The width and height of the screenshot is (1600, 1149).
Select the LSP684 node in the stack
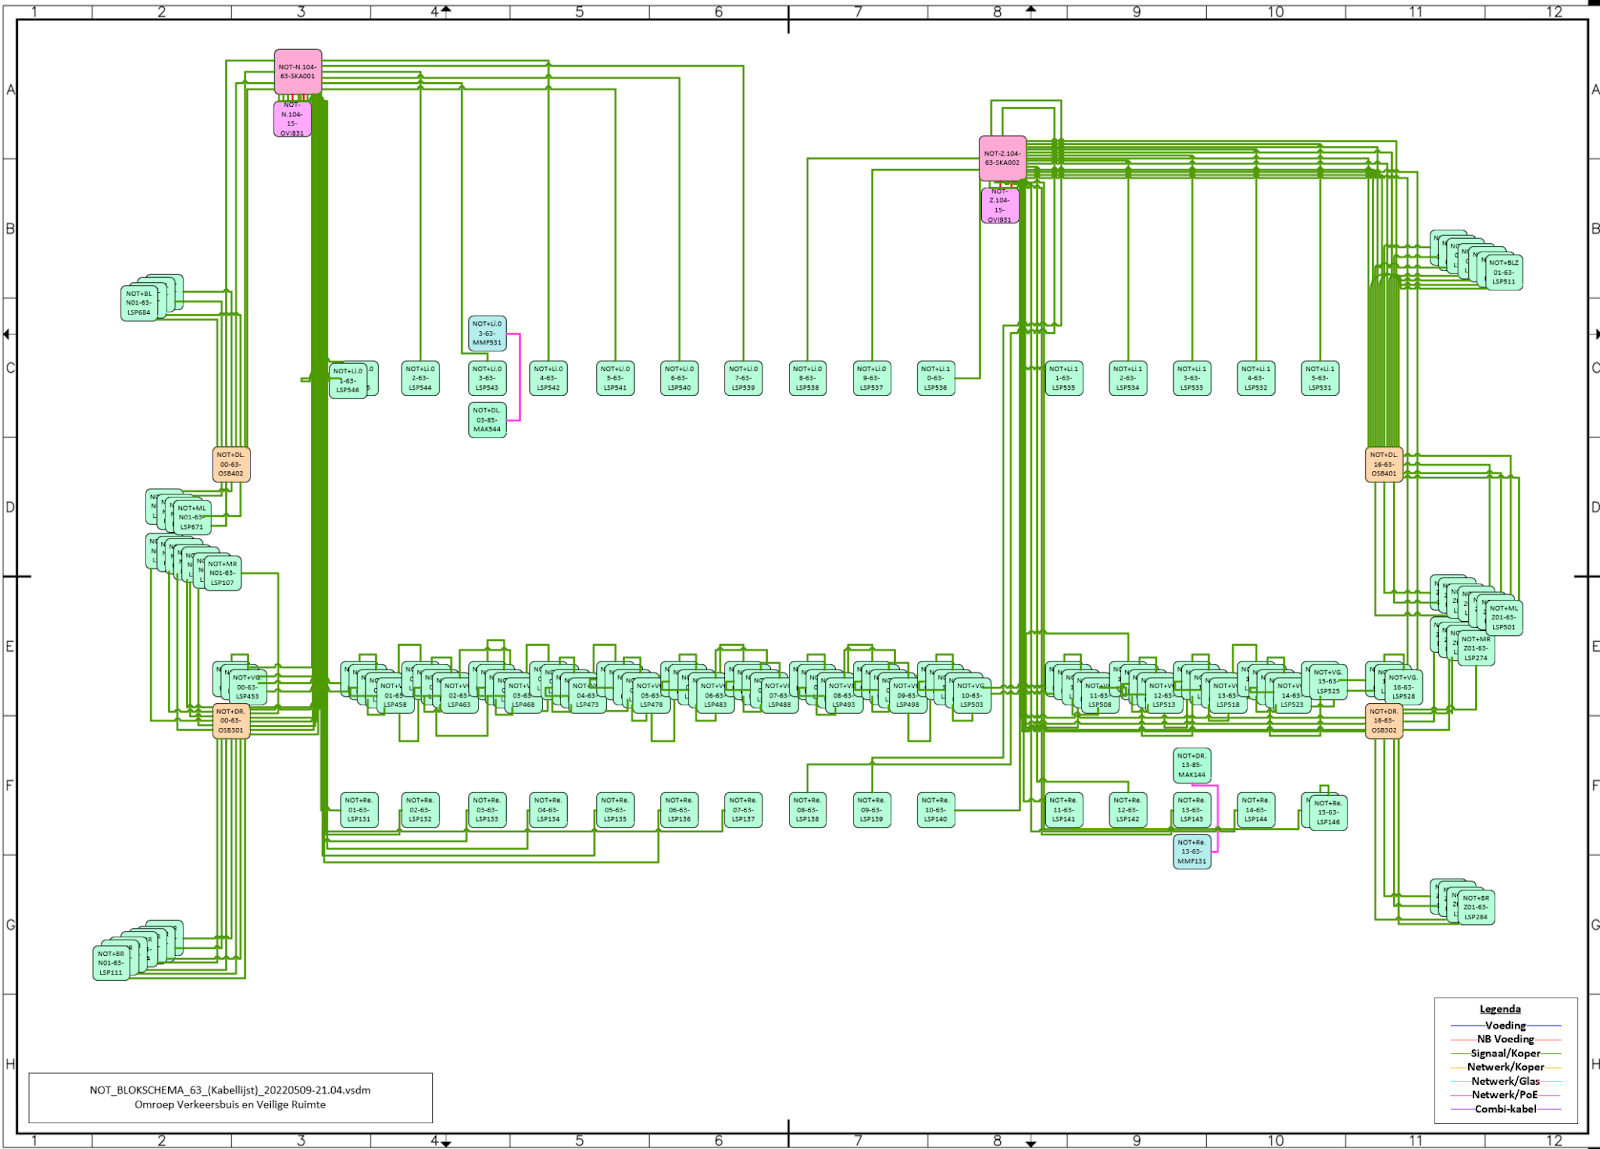click(x=138, y=303)
